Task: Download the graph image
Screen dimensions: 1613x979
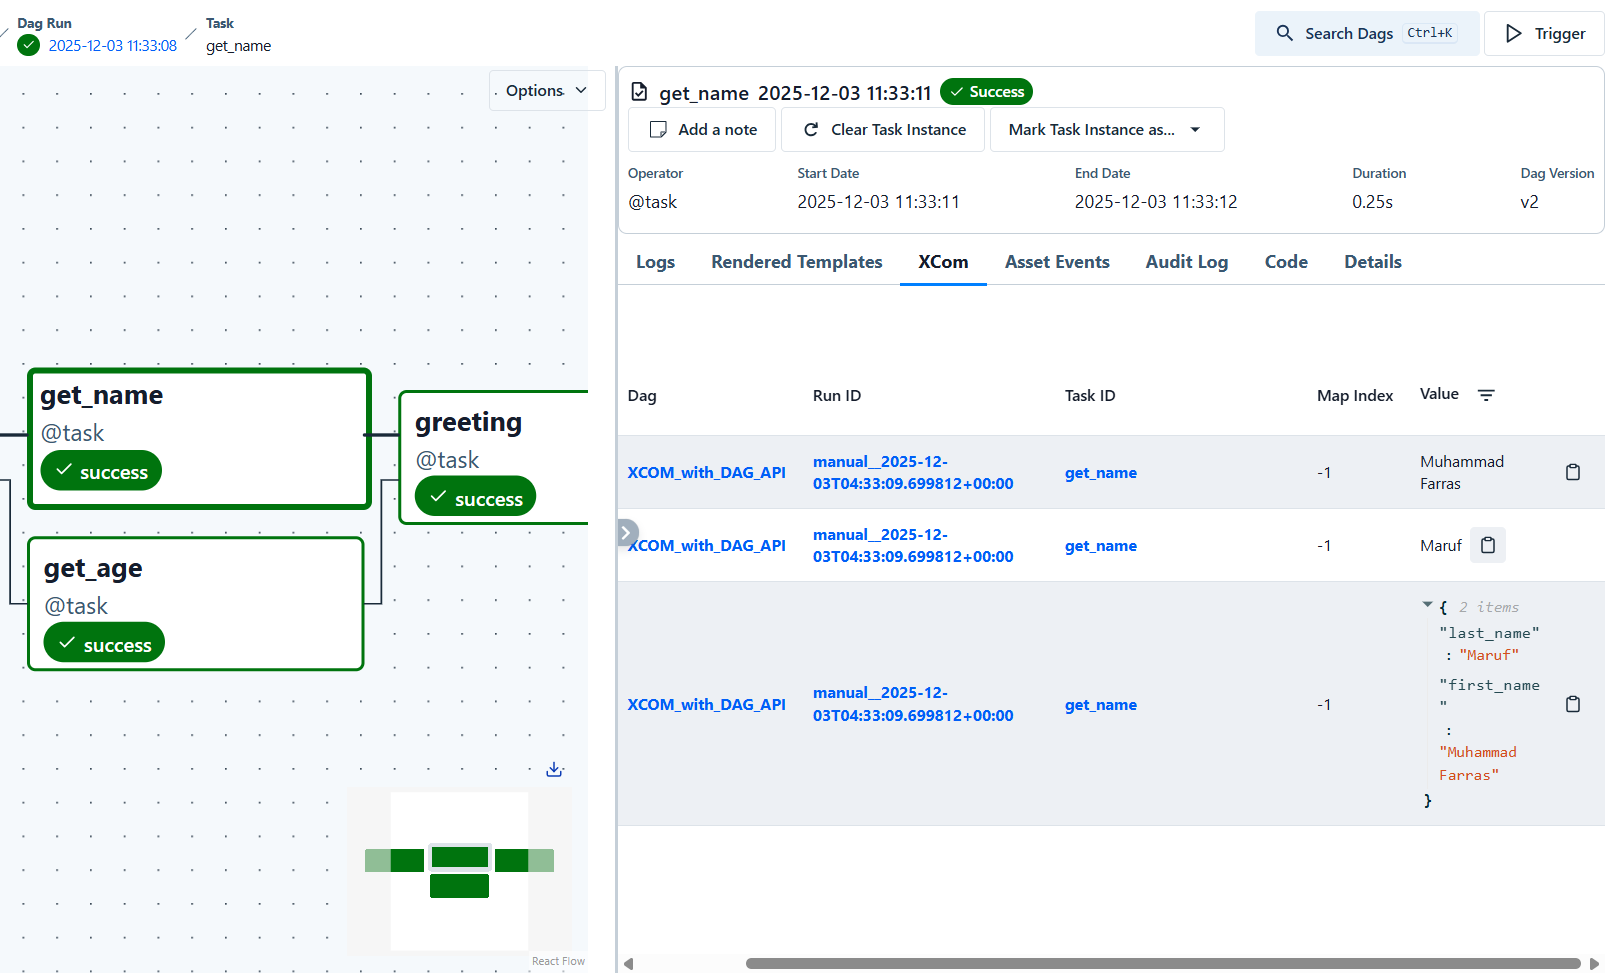Action: (x=554, y=769)
